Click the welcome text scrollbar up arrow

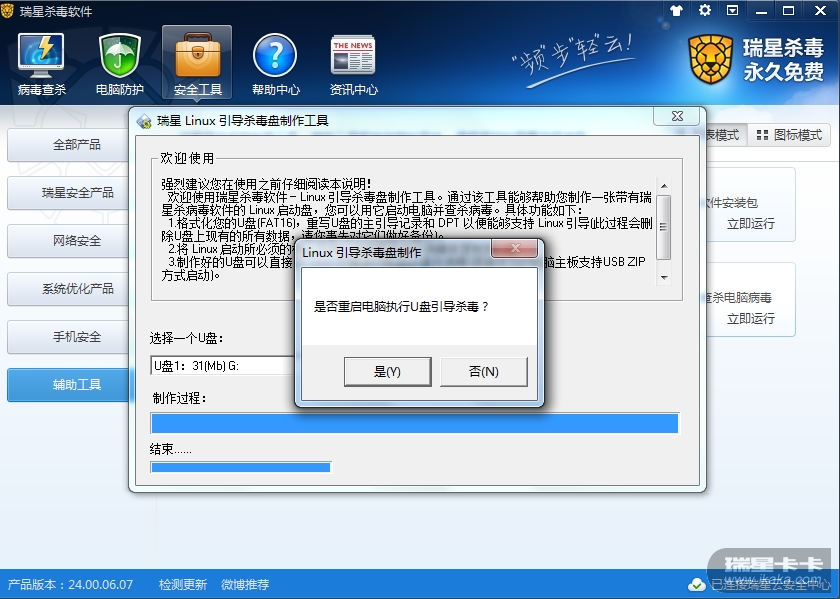[664, 186]
